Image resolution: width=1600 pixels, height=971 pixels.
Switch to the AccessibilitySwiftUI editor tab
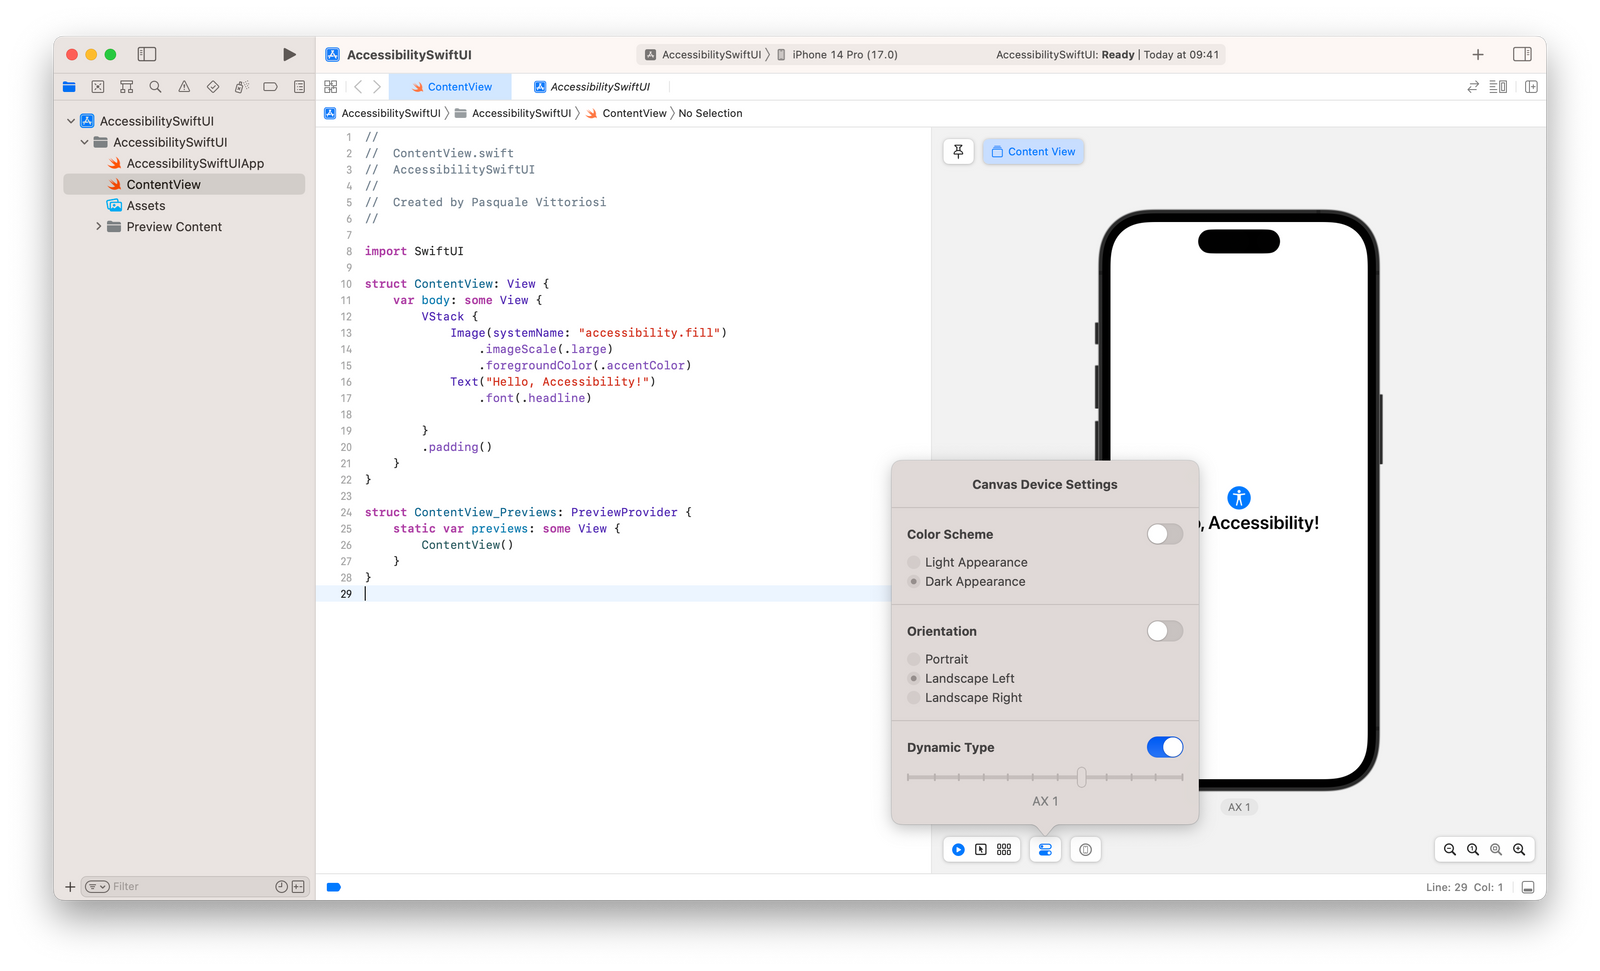(x=594, y=87)
